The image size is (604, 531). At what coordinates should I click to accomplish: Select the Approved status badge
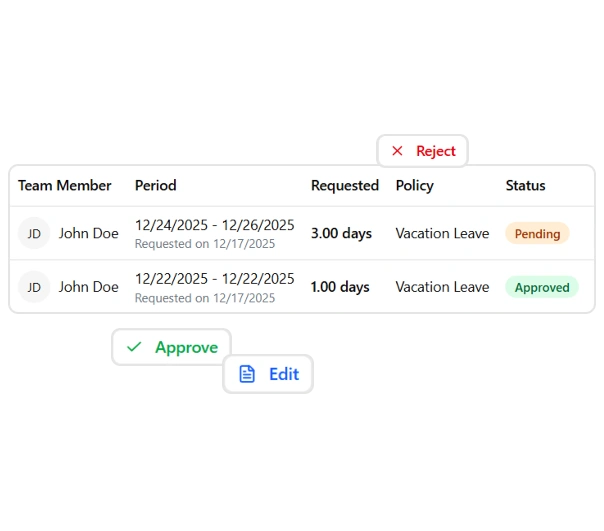(541, 287)
